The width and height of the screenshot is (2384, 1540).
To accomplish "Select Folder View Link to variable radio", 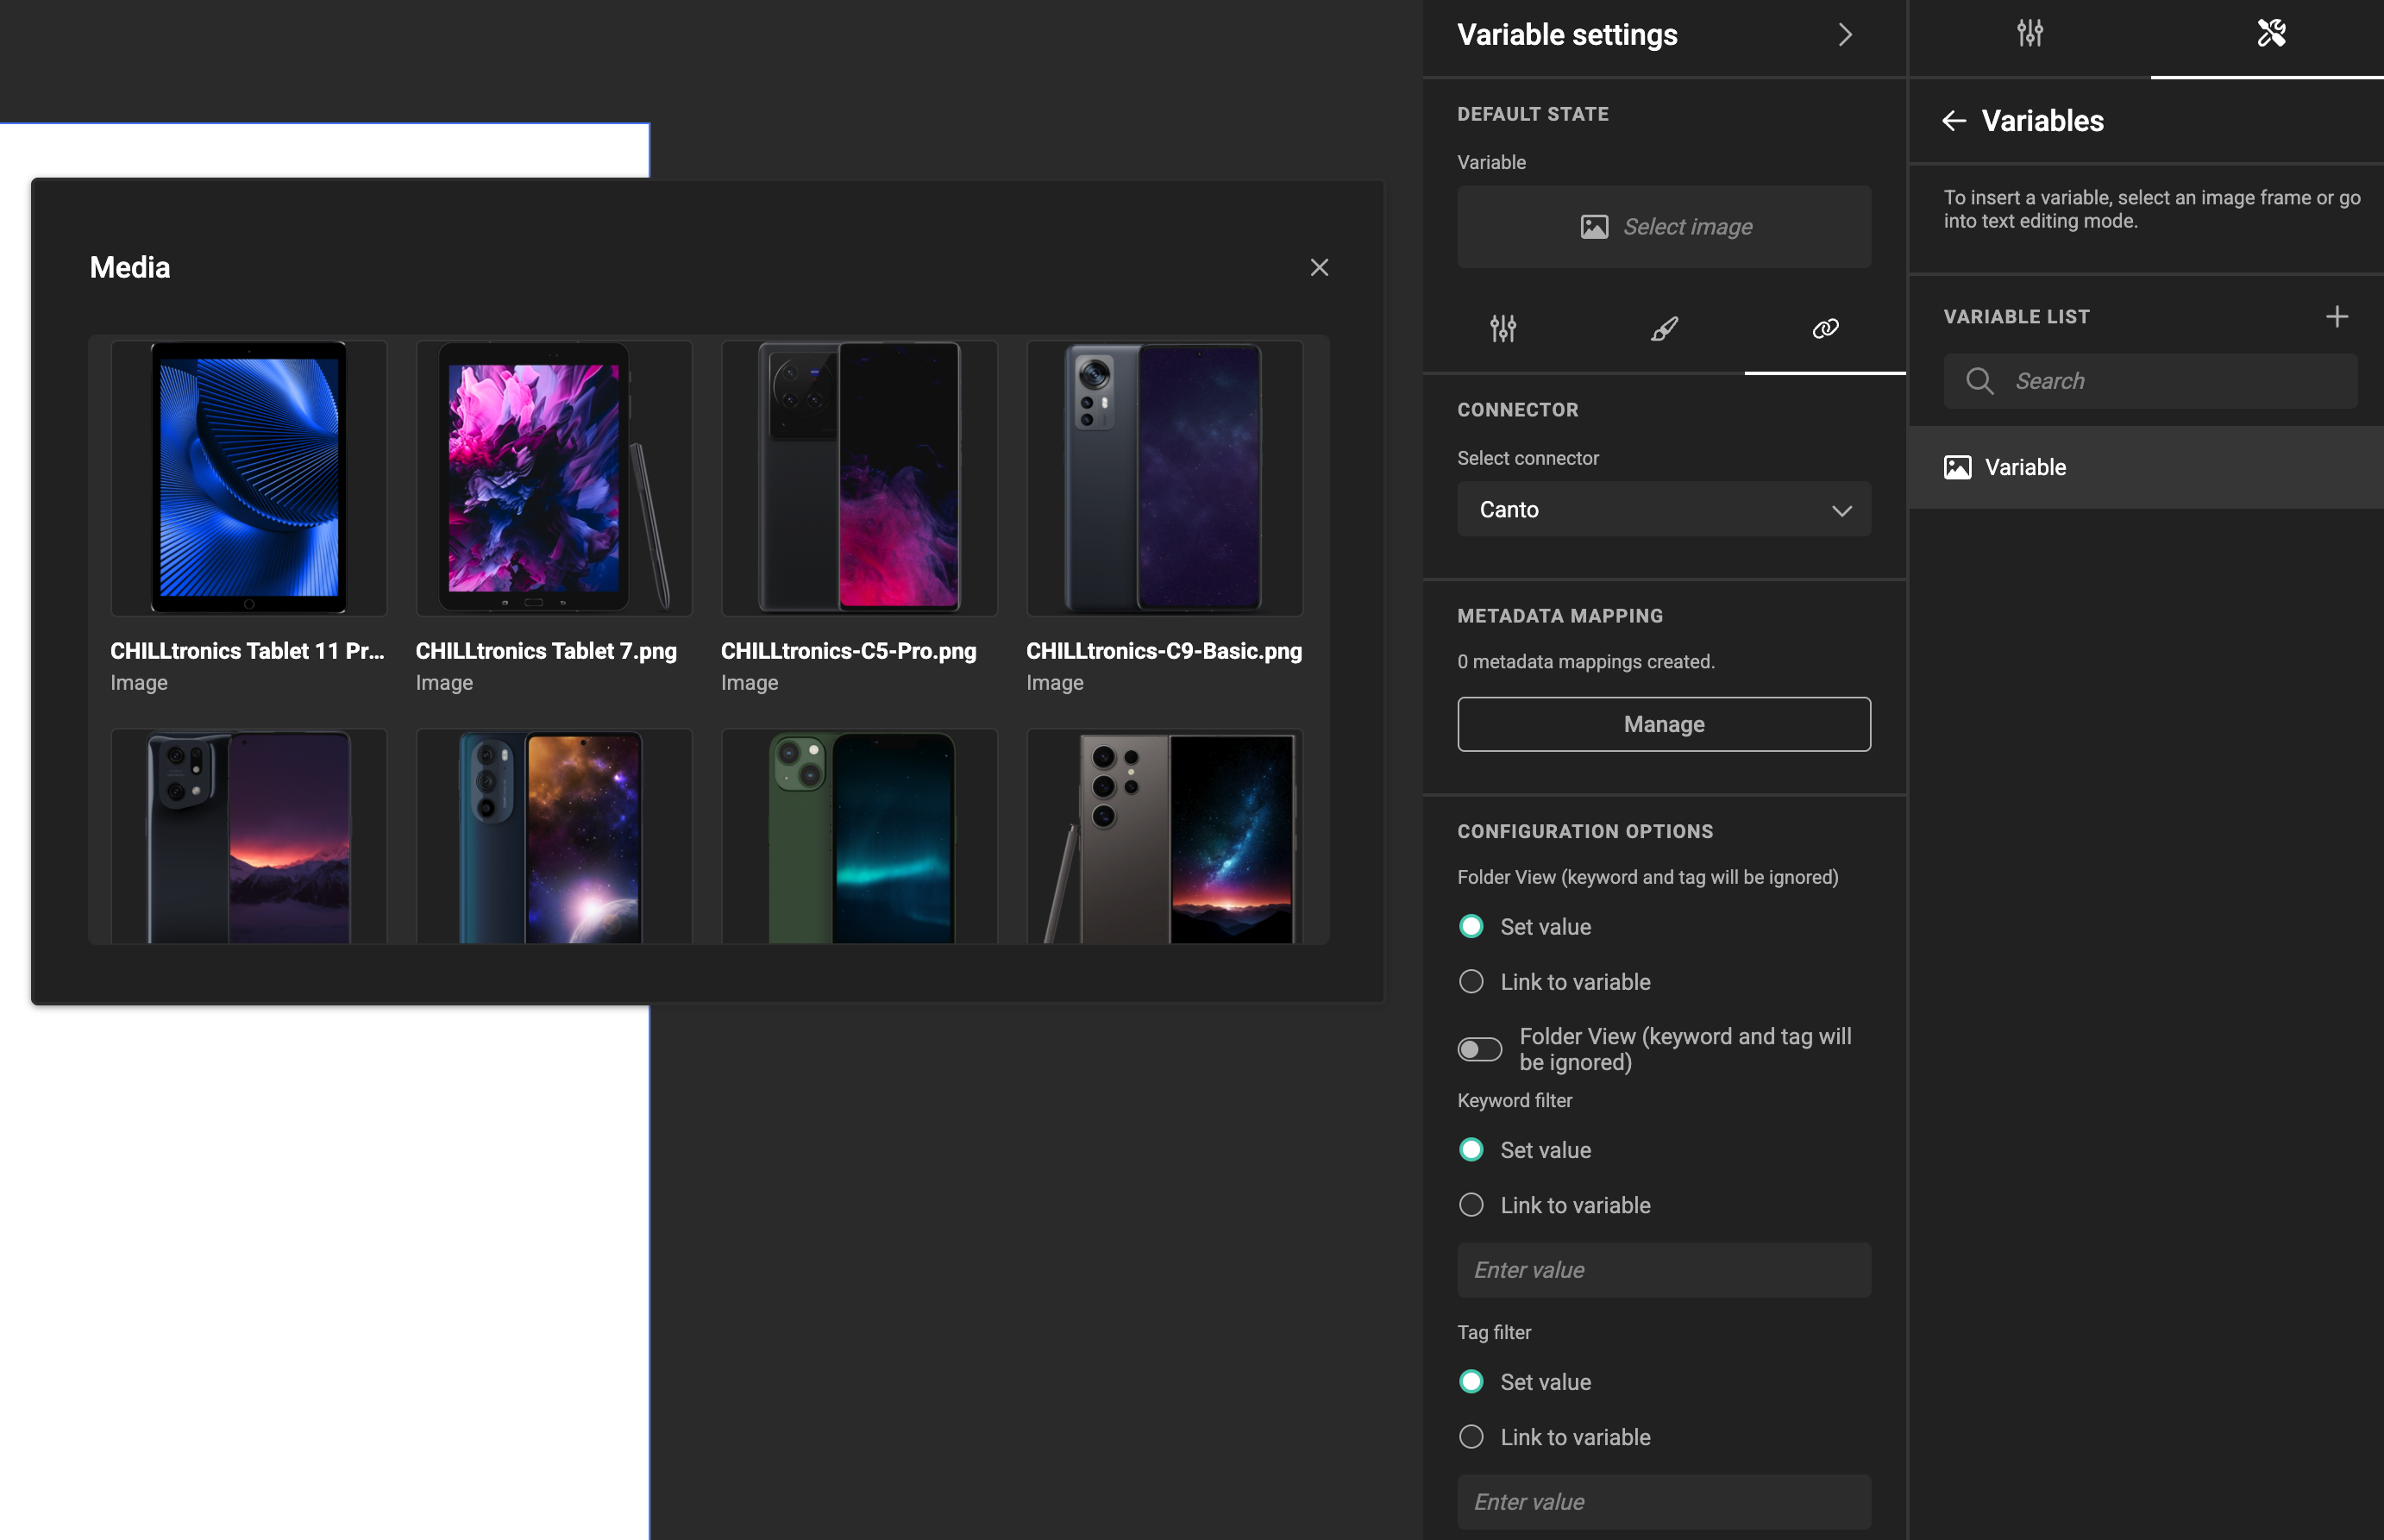I will (x=1471, y=982).
